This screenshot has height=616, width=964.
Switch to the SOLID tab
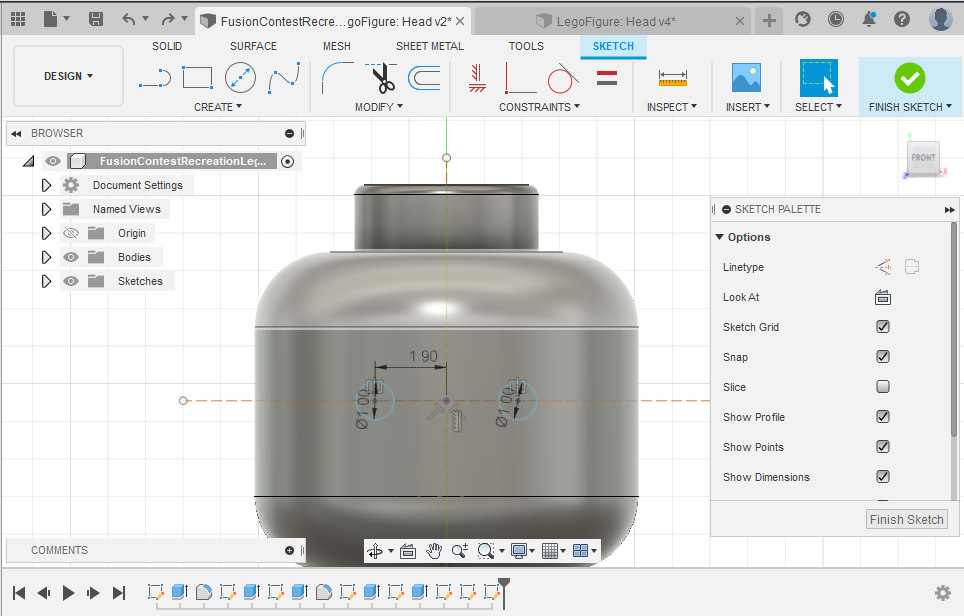point(167,46)
